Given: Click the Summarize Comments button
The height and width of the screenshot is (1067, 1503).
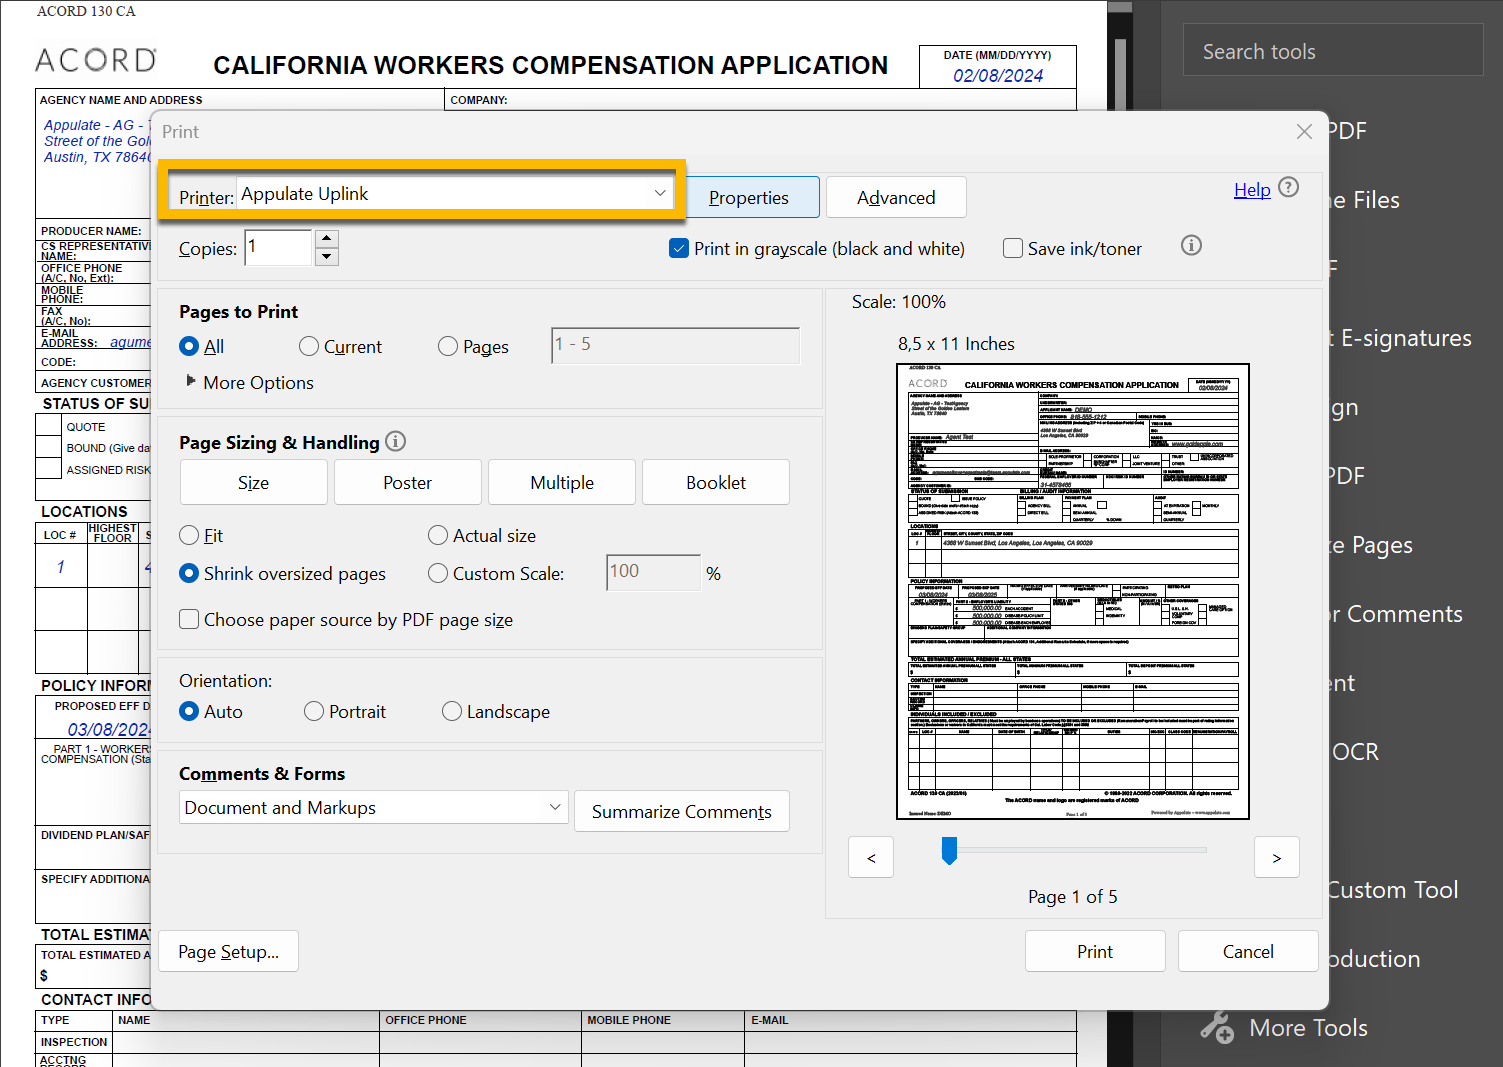Looking at the screenshot, I should pyautogui.click(x=681, y=811).
